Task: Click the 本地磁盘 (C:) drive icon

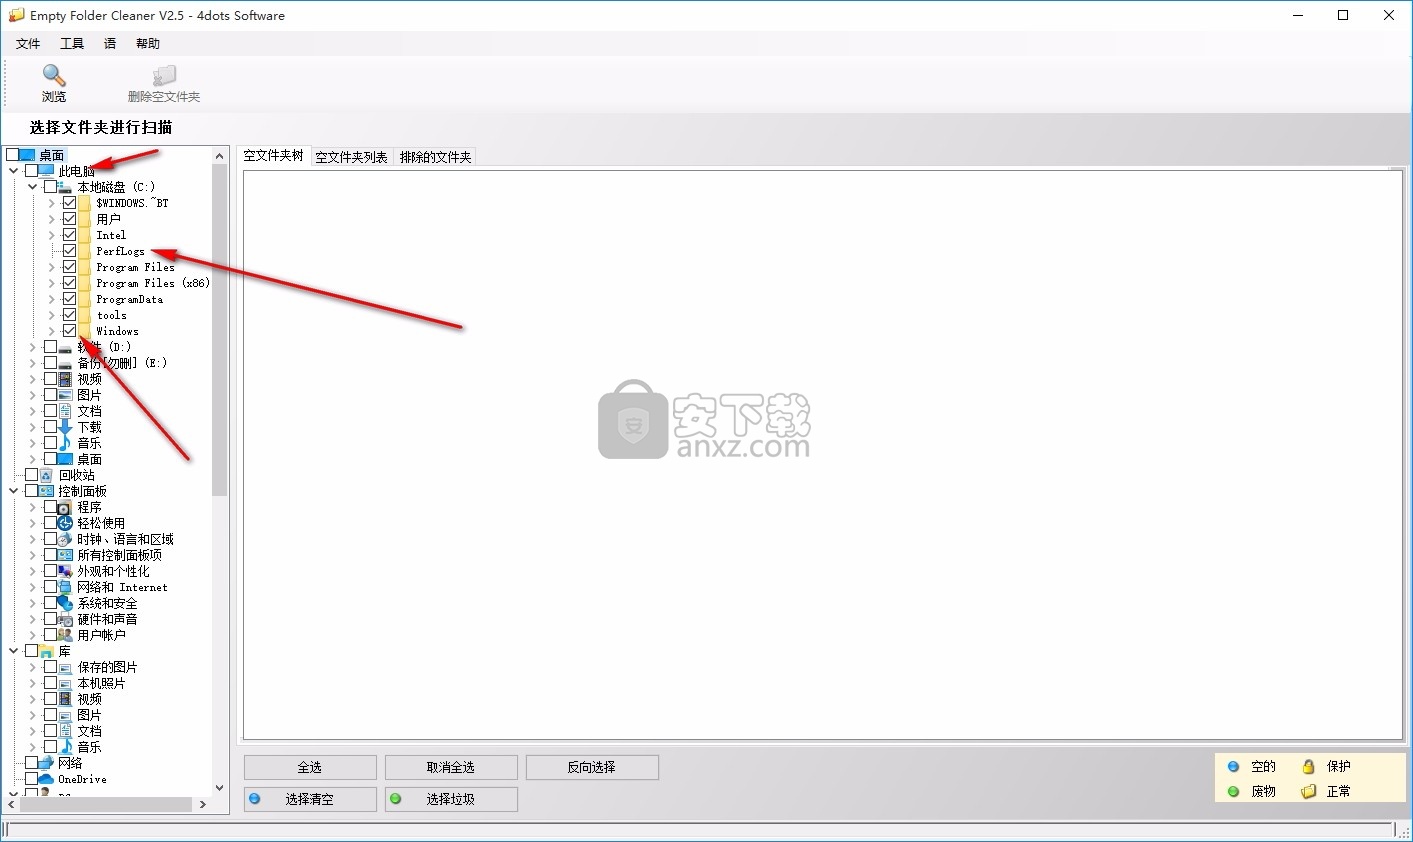Action: tap(65, 187)
